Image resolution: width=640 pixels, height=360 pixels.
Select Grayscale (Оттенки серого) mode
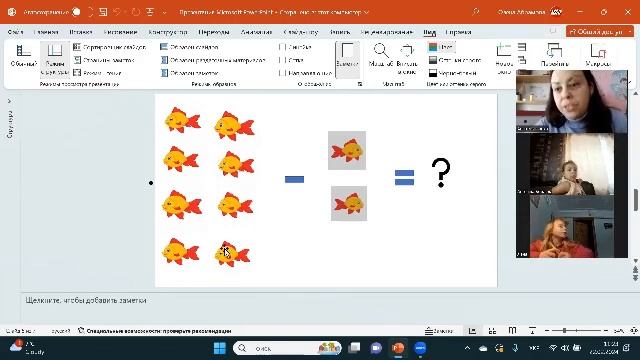coord(455,60)
